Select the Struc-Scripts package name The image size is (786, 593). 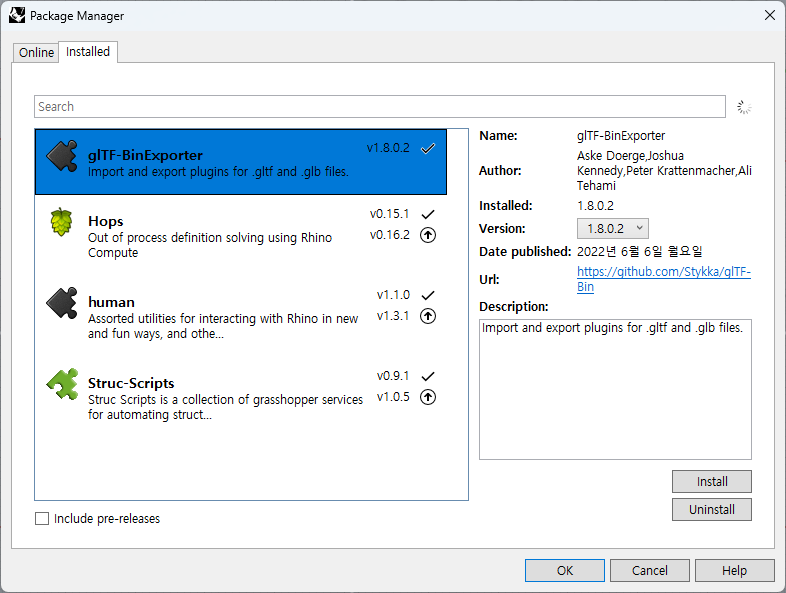(131, 383)
